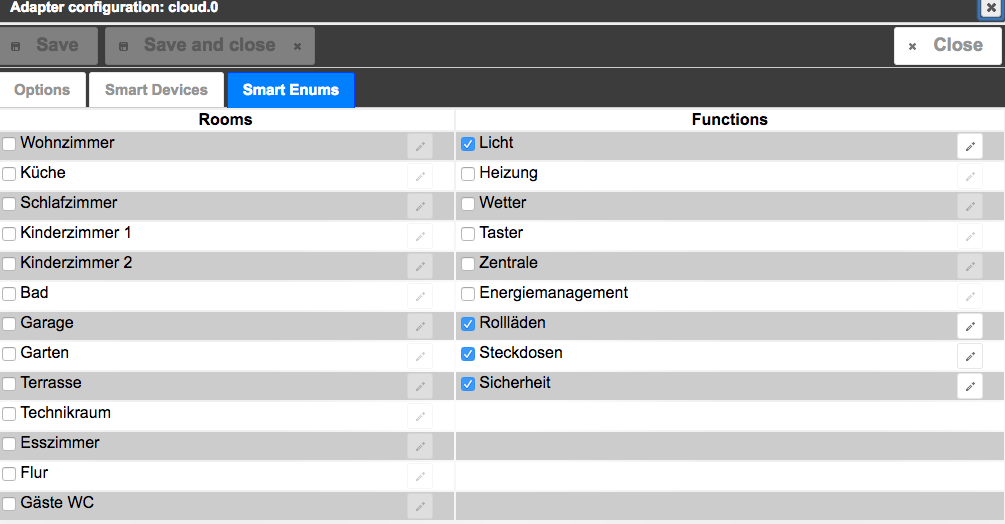Click the edit pencil for Garage
The width and height of the screenshot is (1005, 524).
pyautogui.click(x=420, y=326)
